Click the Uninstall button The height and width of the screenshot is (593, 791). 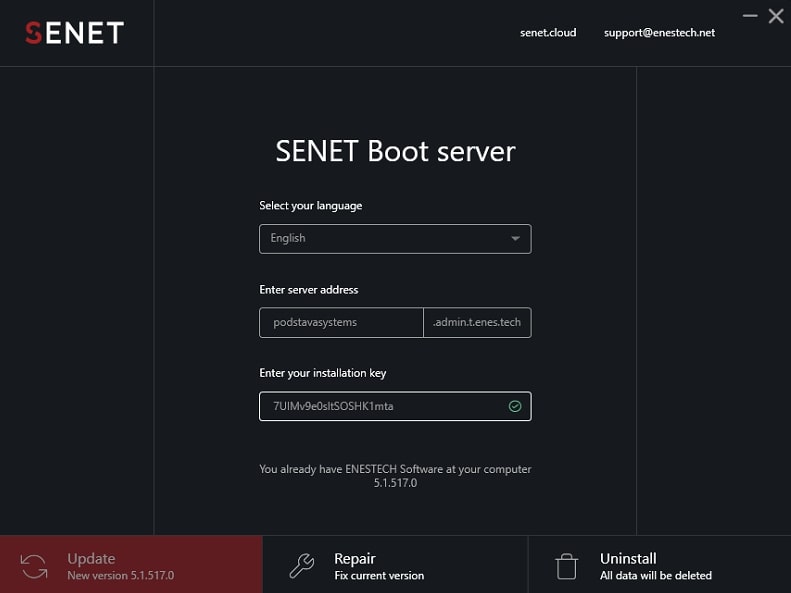659,564
